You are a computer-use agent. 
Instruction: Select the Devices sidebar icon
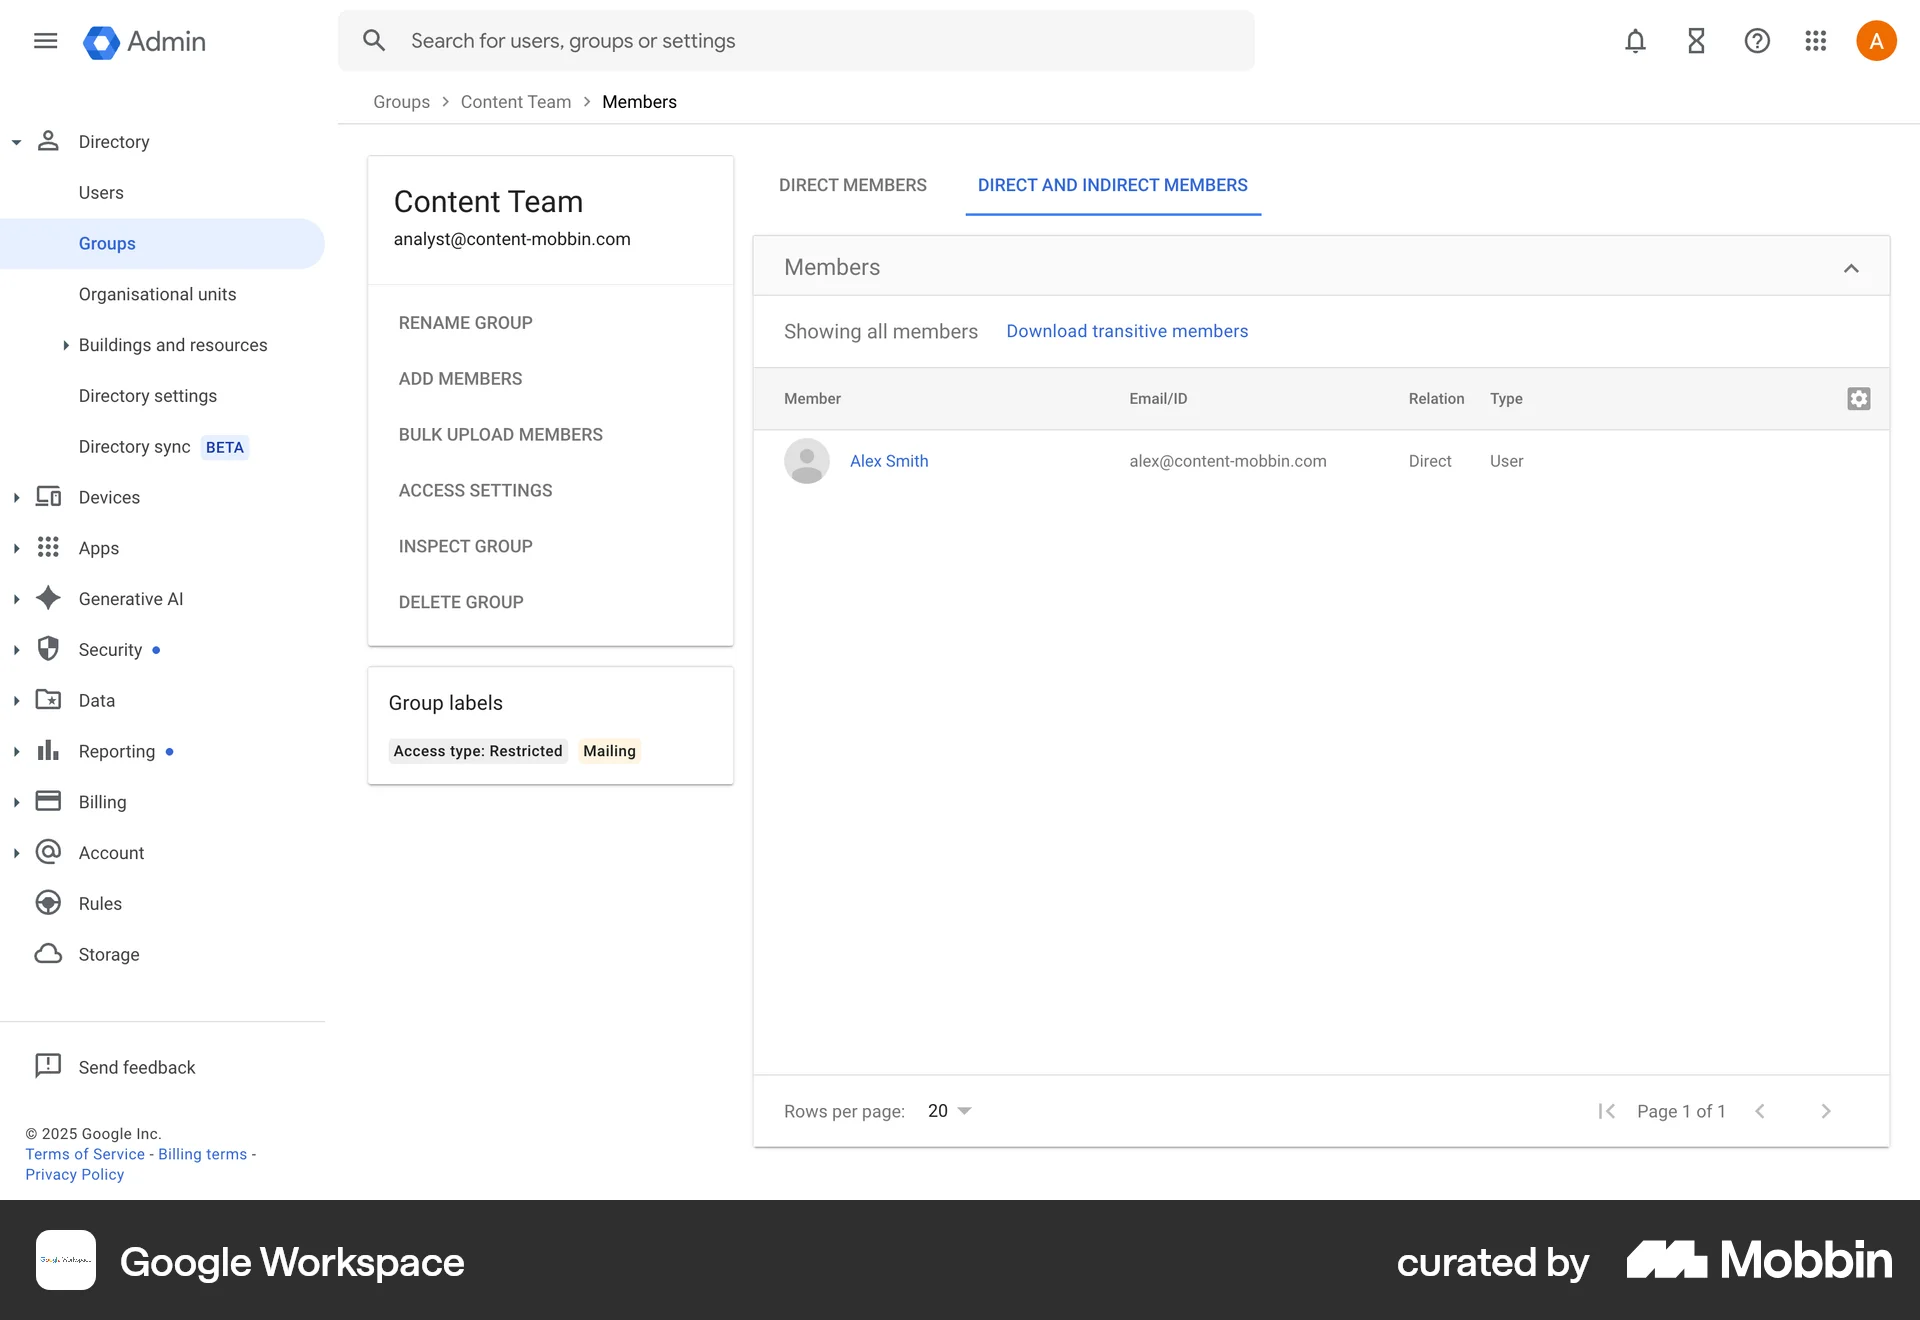coord(48,496)
